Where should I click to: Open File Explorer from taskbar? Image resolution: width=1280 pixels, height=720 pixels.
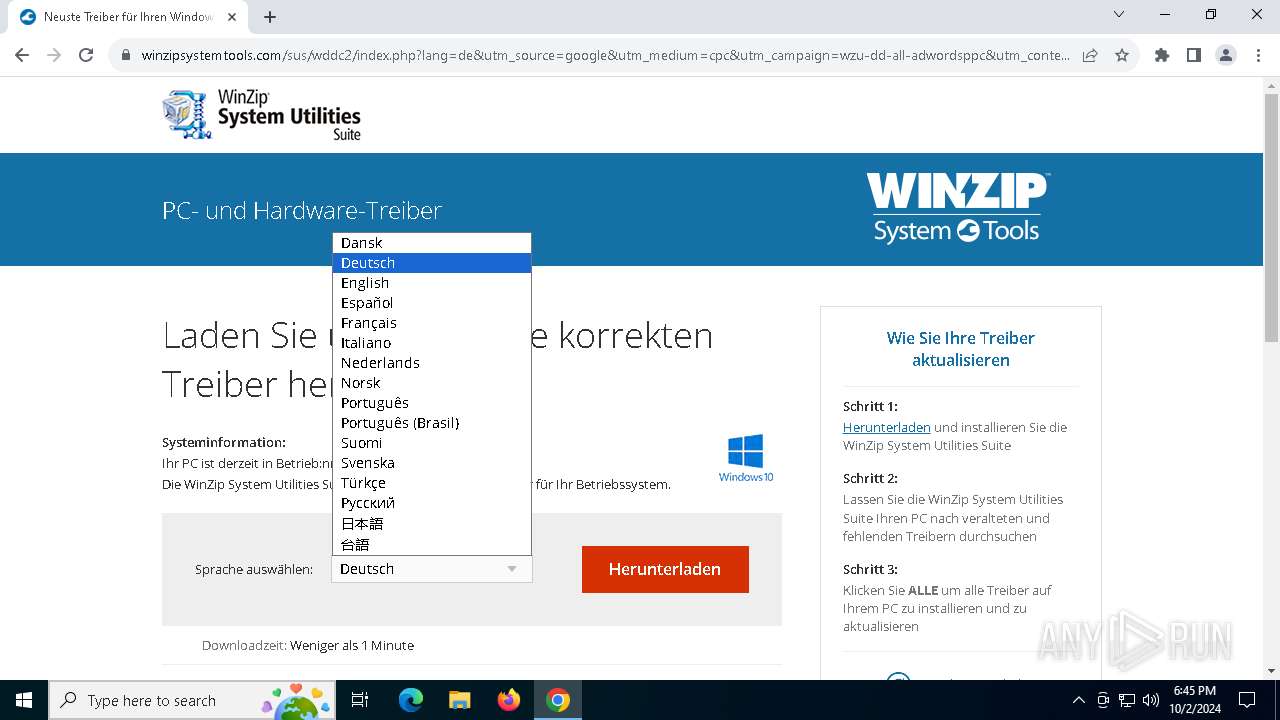point(460,700)
